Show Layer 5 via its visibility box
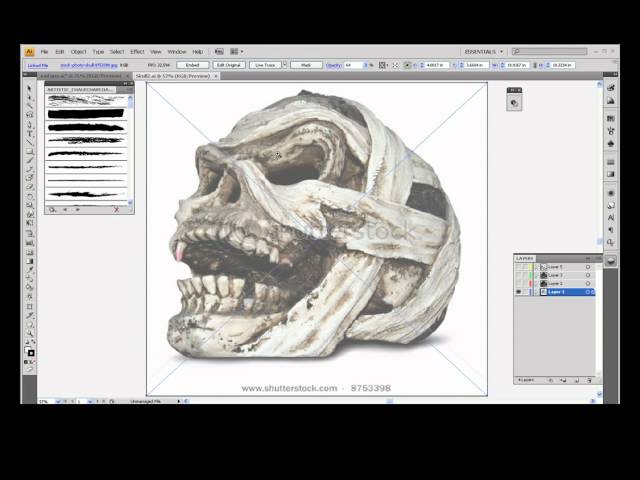The height and width of the screenshot is (480, 640). 518,267
